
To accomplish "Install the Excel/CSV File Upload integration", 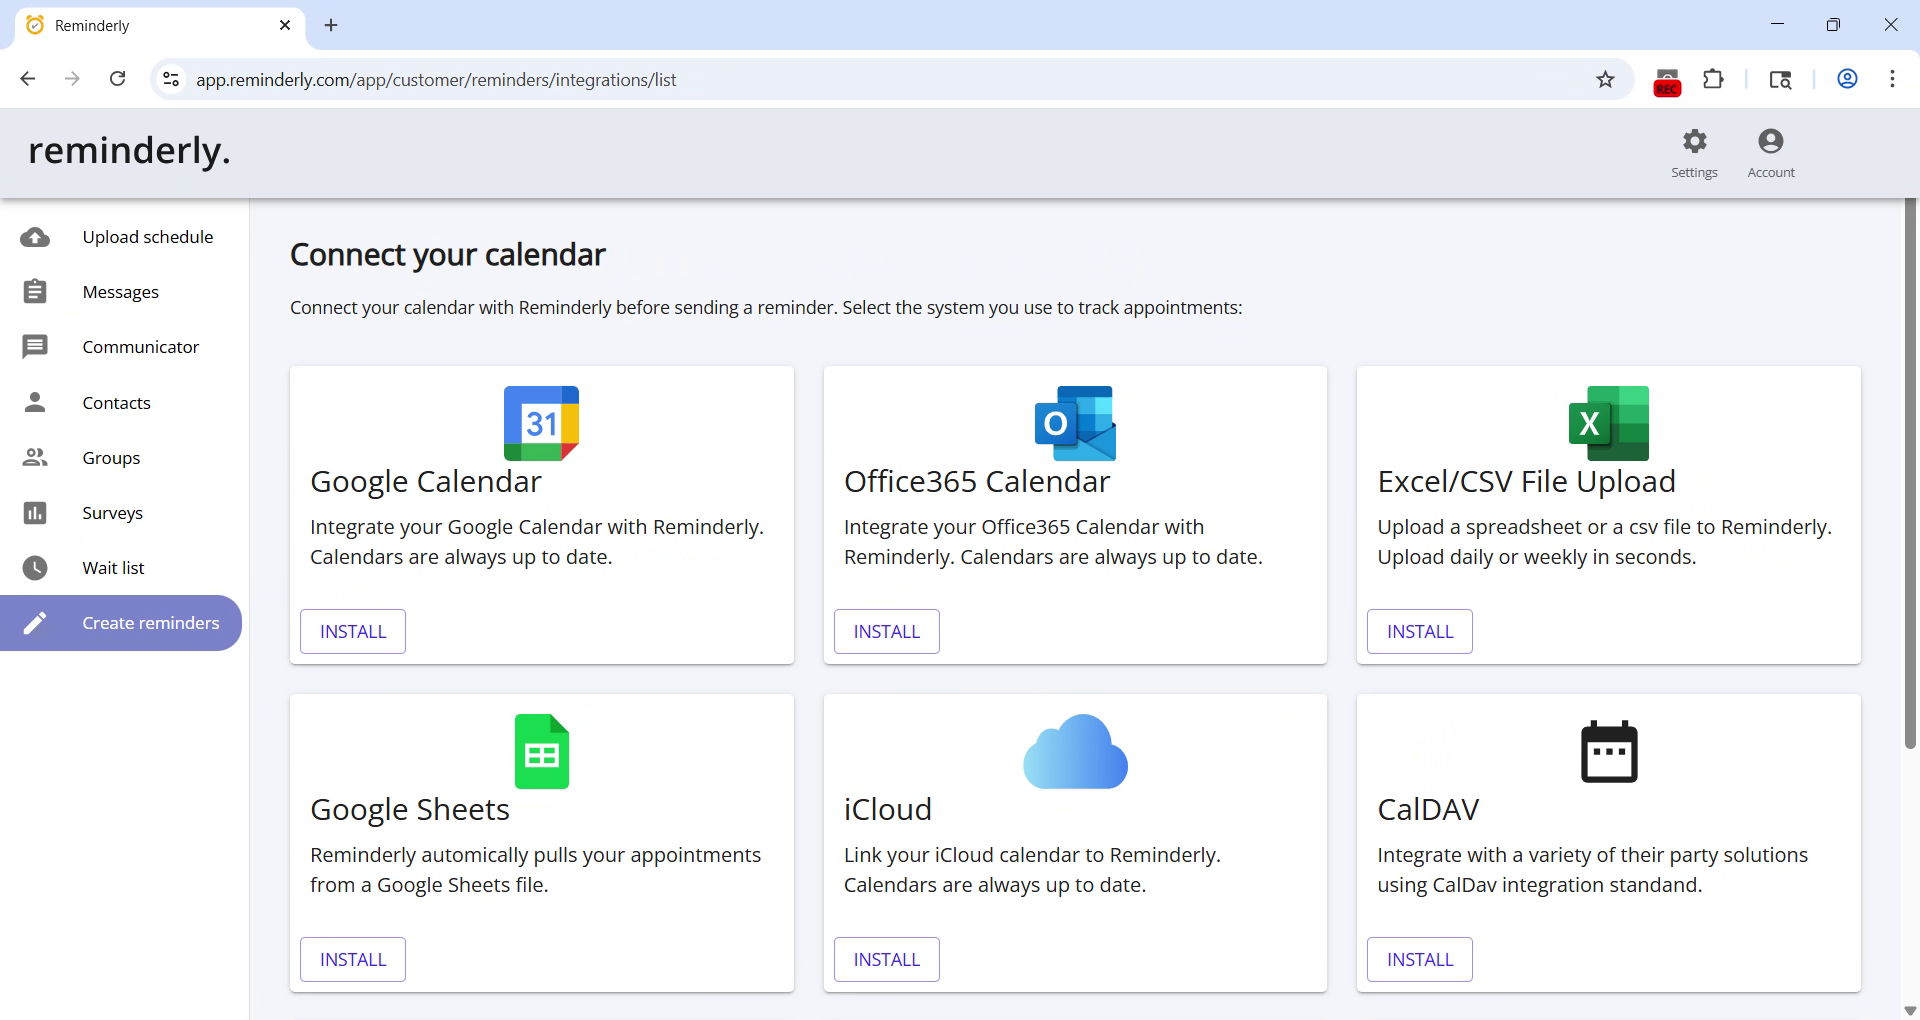I will [x=1420, y=631].
